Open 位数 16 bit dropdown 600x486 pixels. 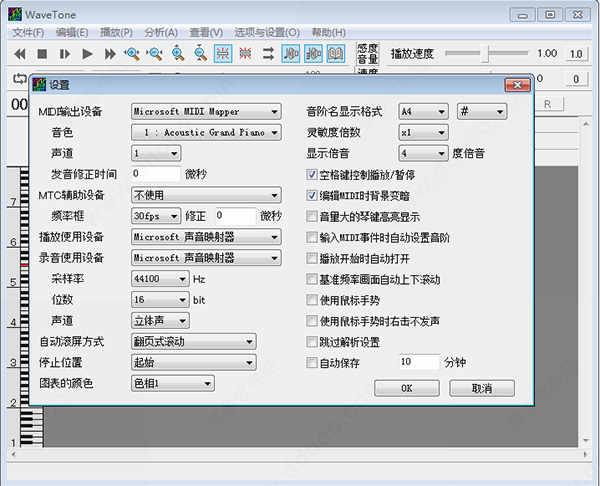pyautogui.click(x=160, y=300)
